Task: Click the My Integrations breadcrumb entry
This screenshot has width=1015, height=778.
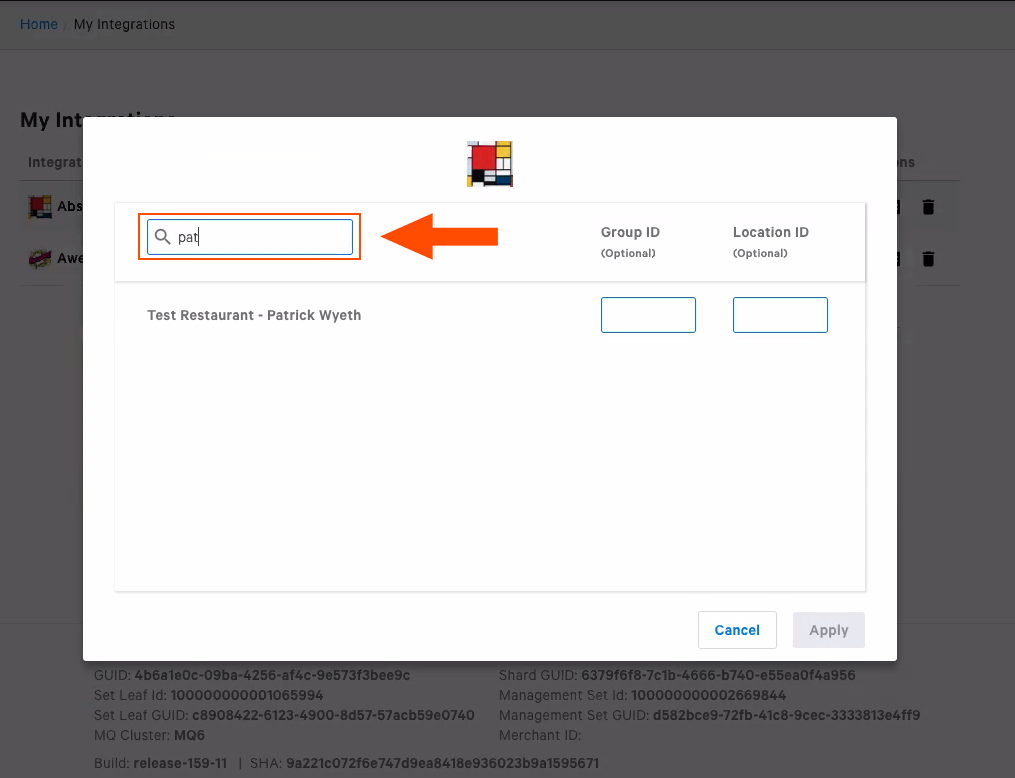Action: point(124,24)
